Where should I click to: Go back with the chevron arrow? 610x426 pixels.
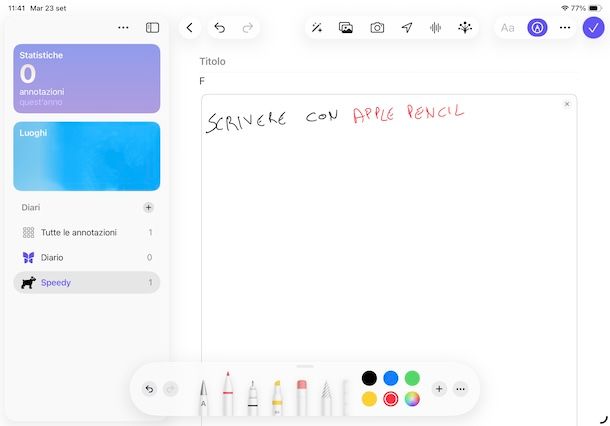[189, 28]
